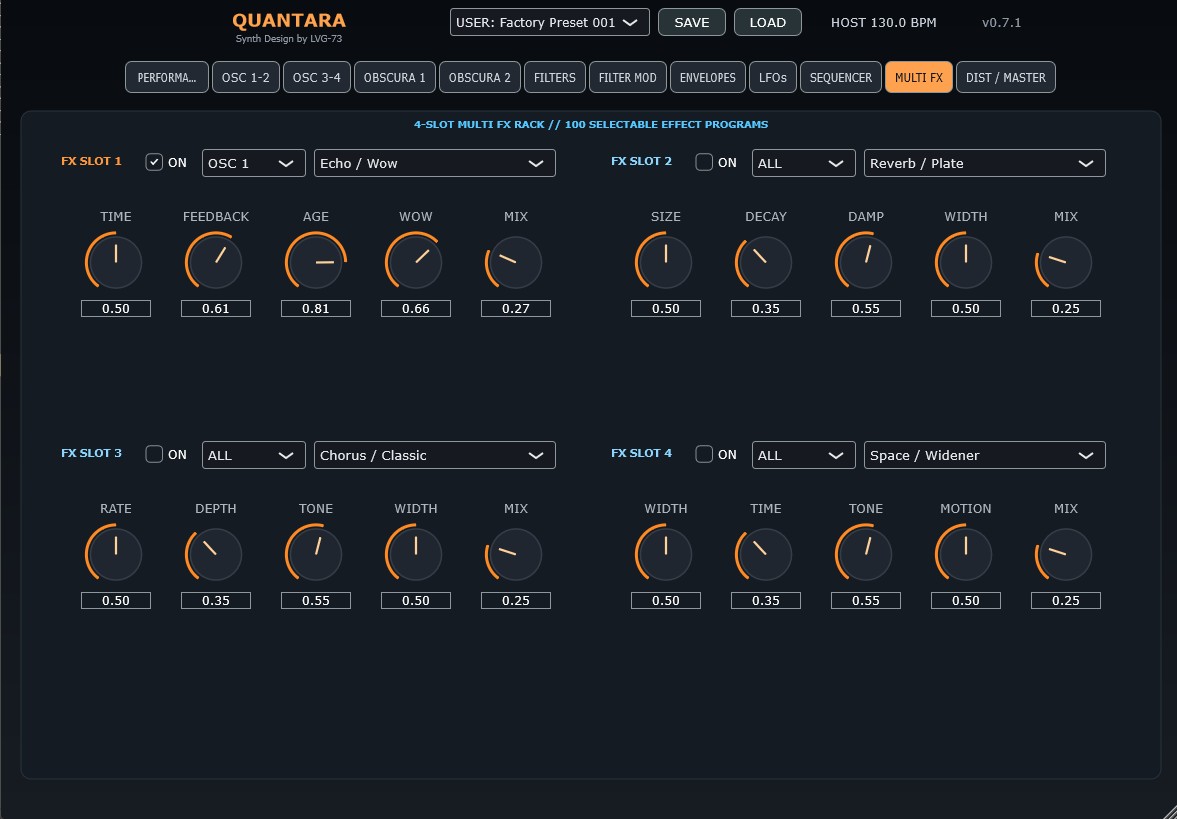Click the FX Slot 2 DAMP knob

[x=865, y=262]
